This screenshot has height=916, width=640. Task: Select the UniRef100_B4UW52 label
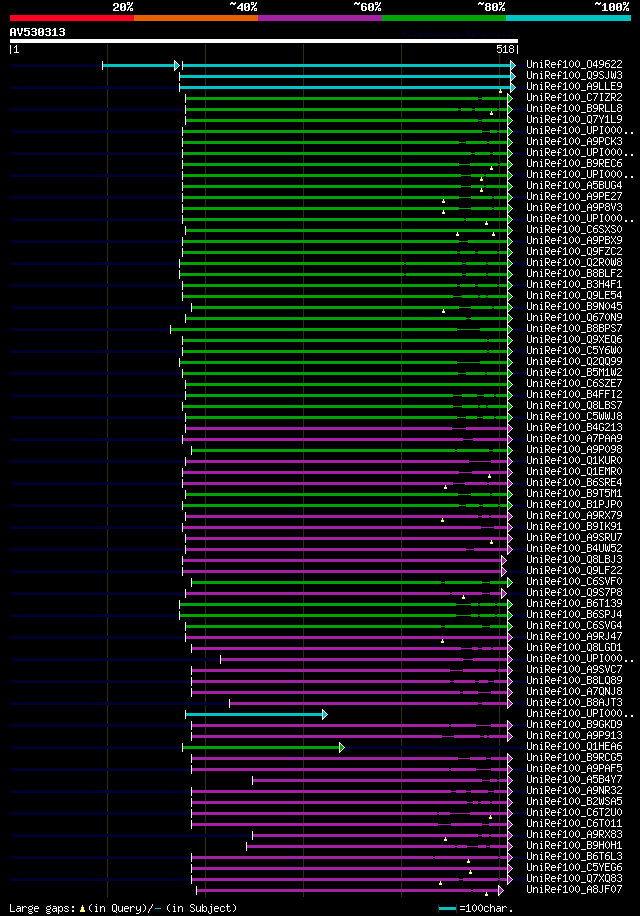pyautogui.click(x=574, y=549)
